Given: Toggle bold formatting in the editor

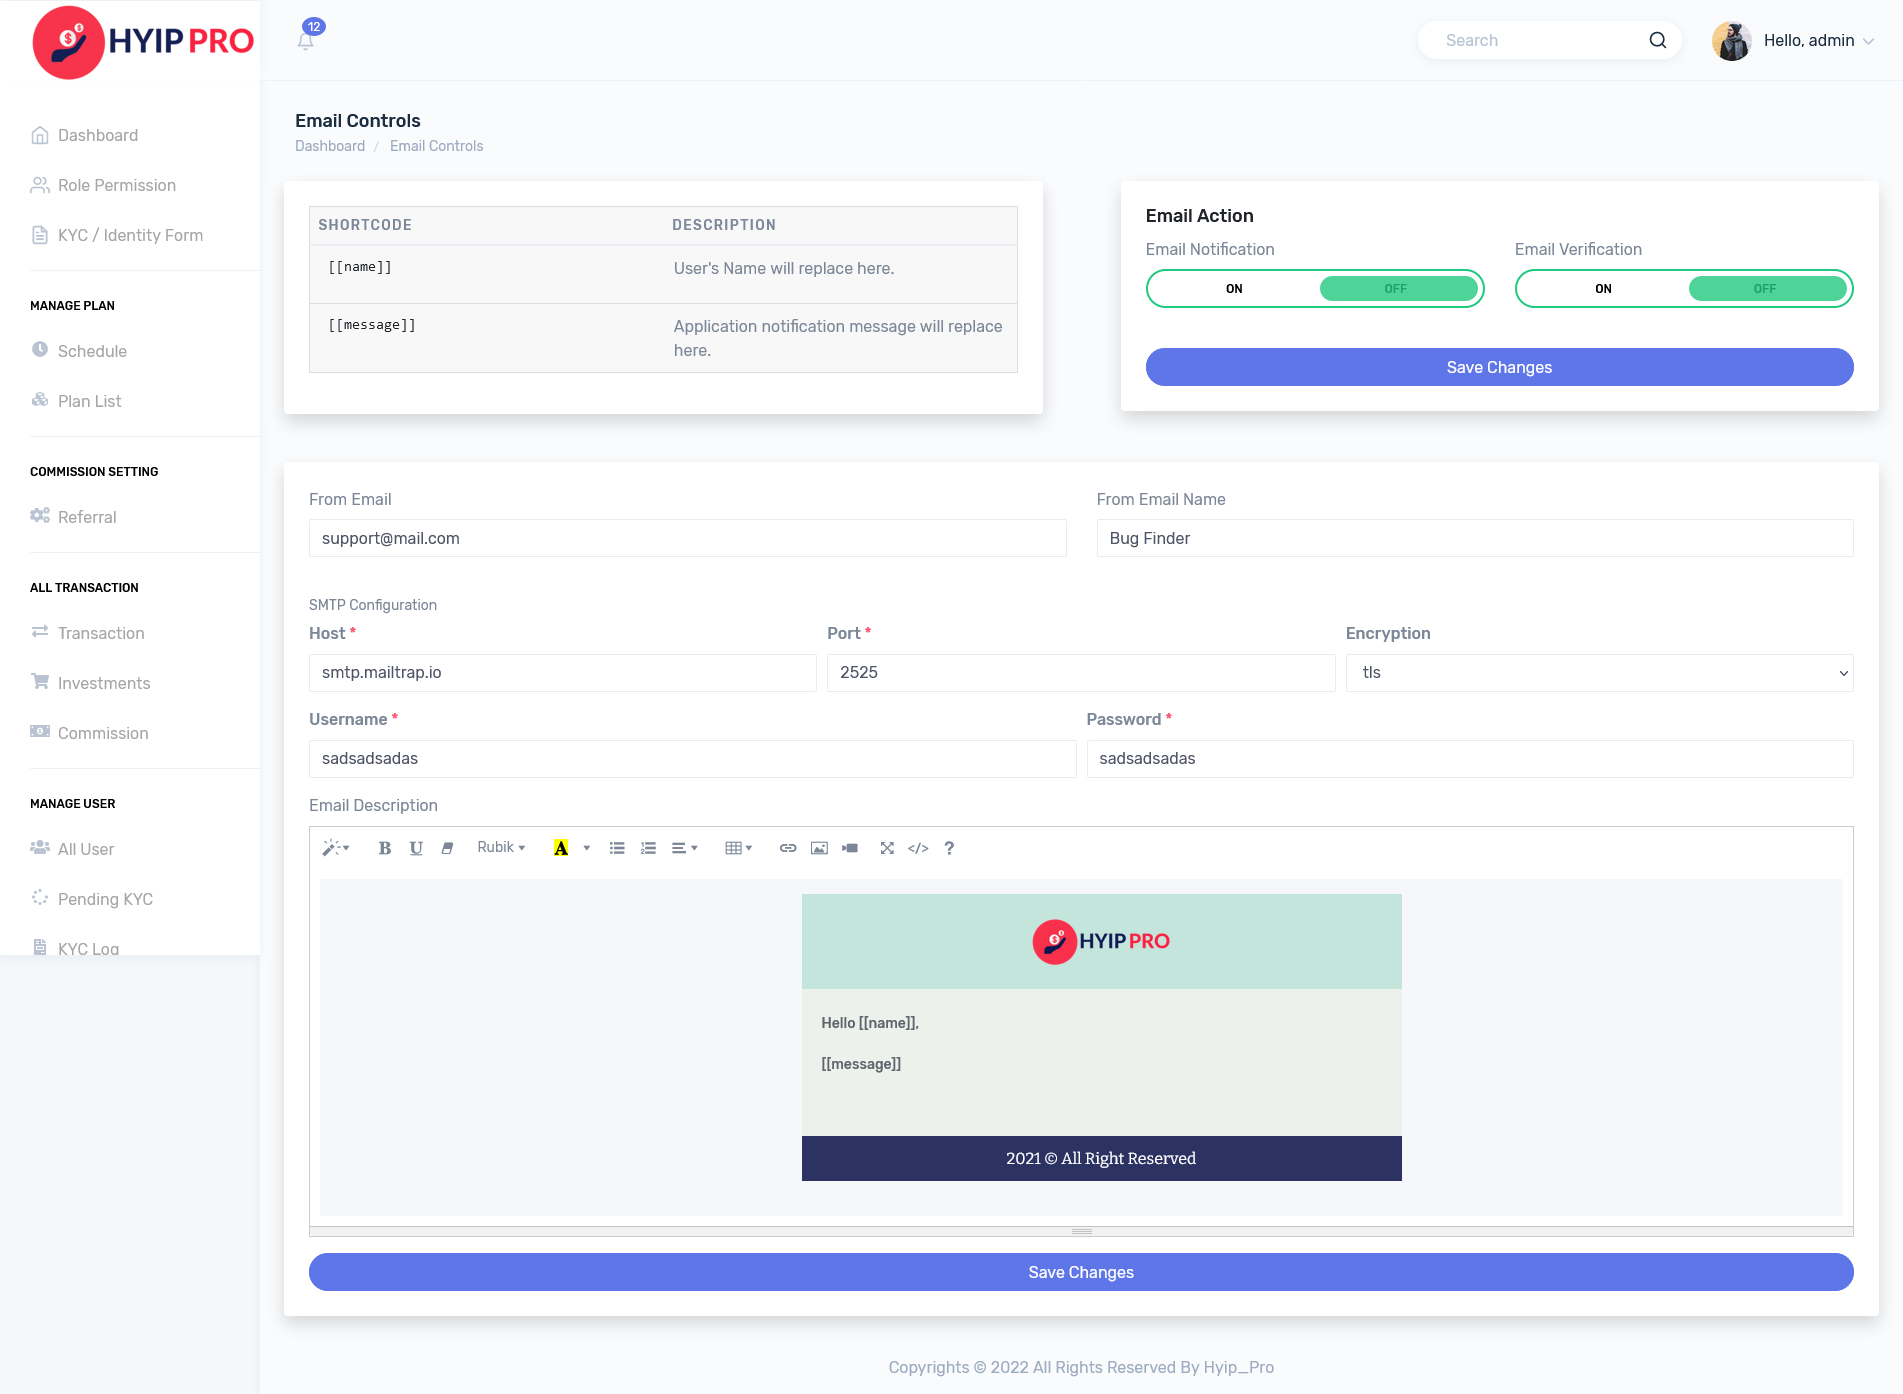Looking at the screenshot, I should coord(384,848).
